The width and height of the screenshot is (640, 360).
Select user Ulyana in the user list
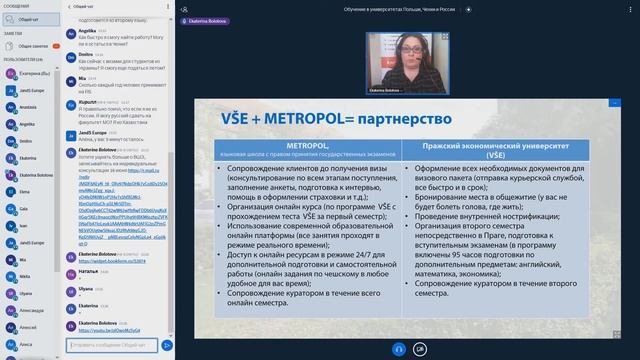click(29, 293)
